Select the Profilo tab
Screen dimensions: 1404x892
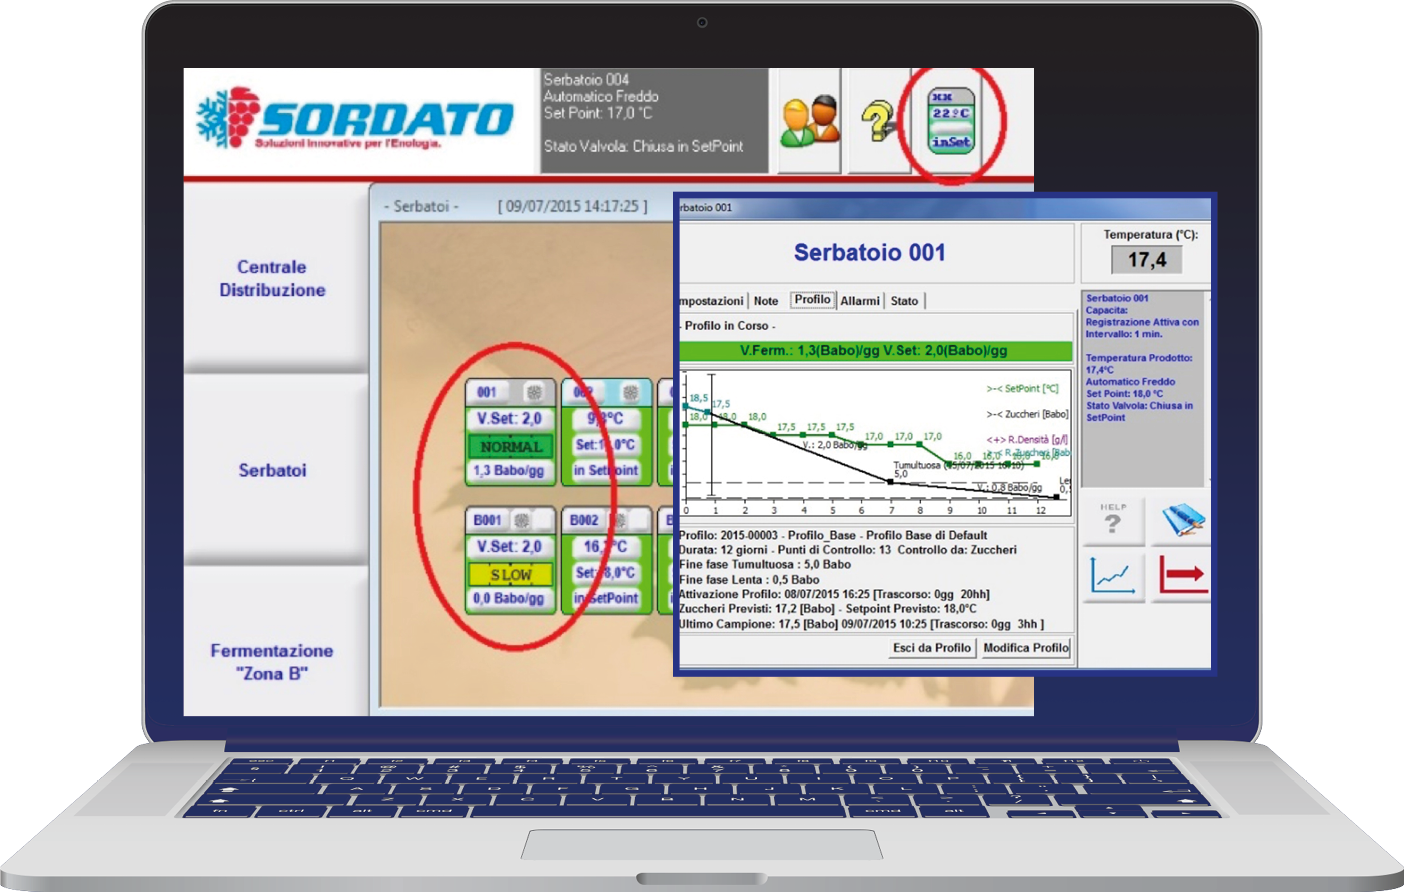(x=812, y=300)
